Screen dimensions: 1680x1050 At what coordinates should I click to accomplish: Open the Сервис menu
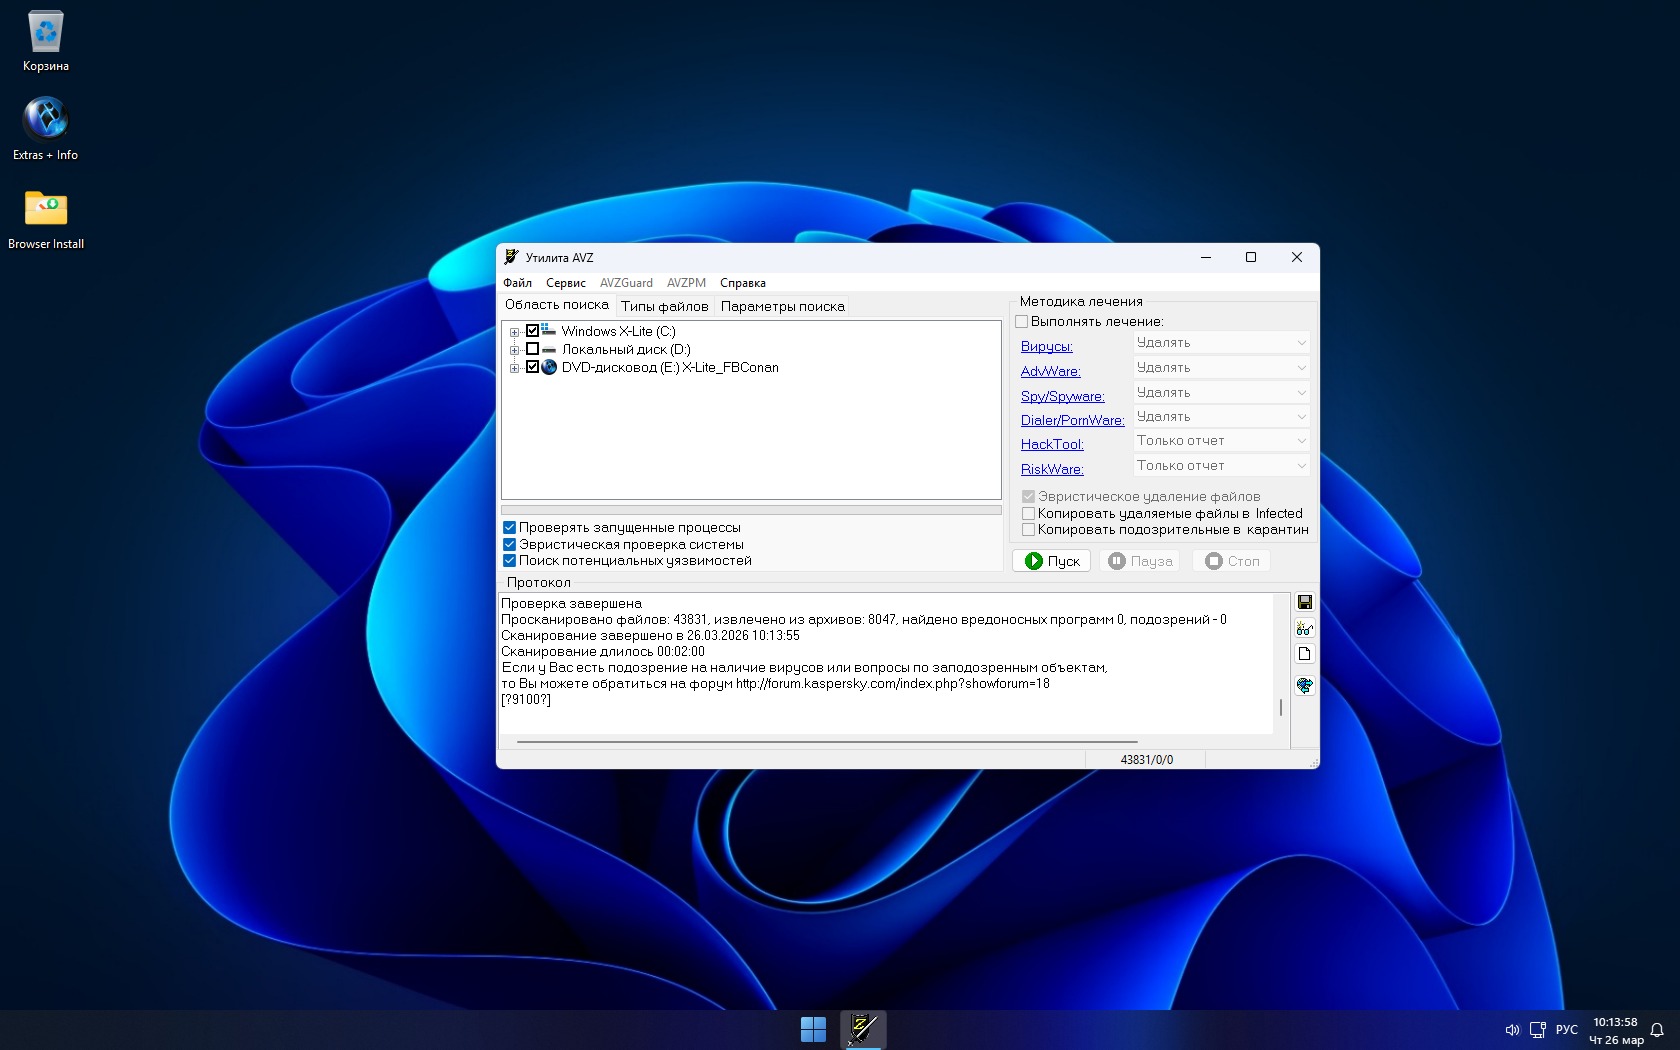[x=565, y=283]
